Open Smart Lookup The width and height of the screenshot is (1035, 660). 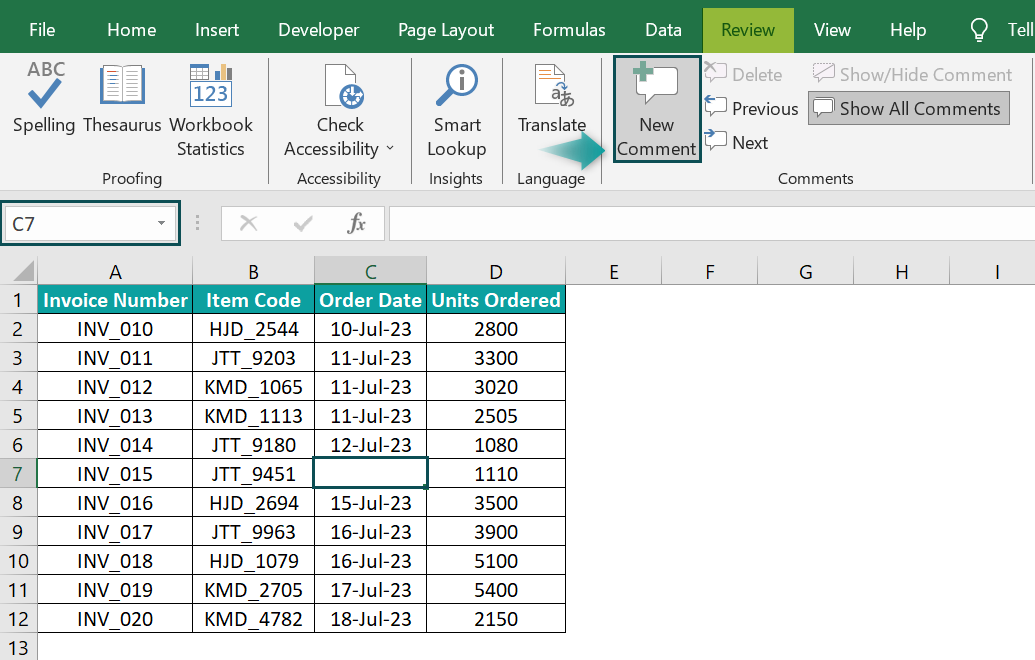tap(457, 110)
